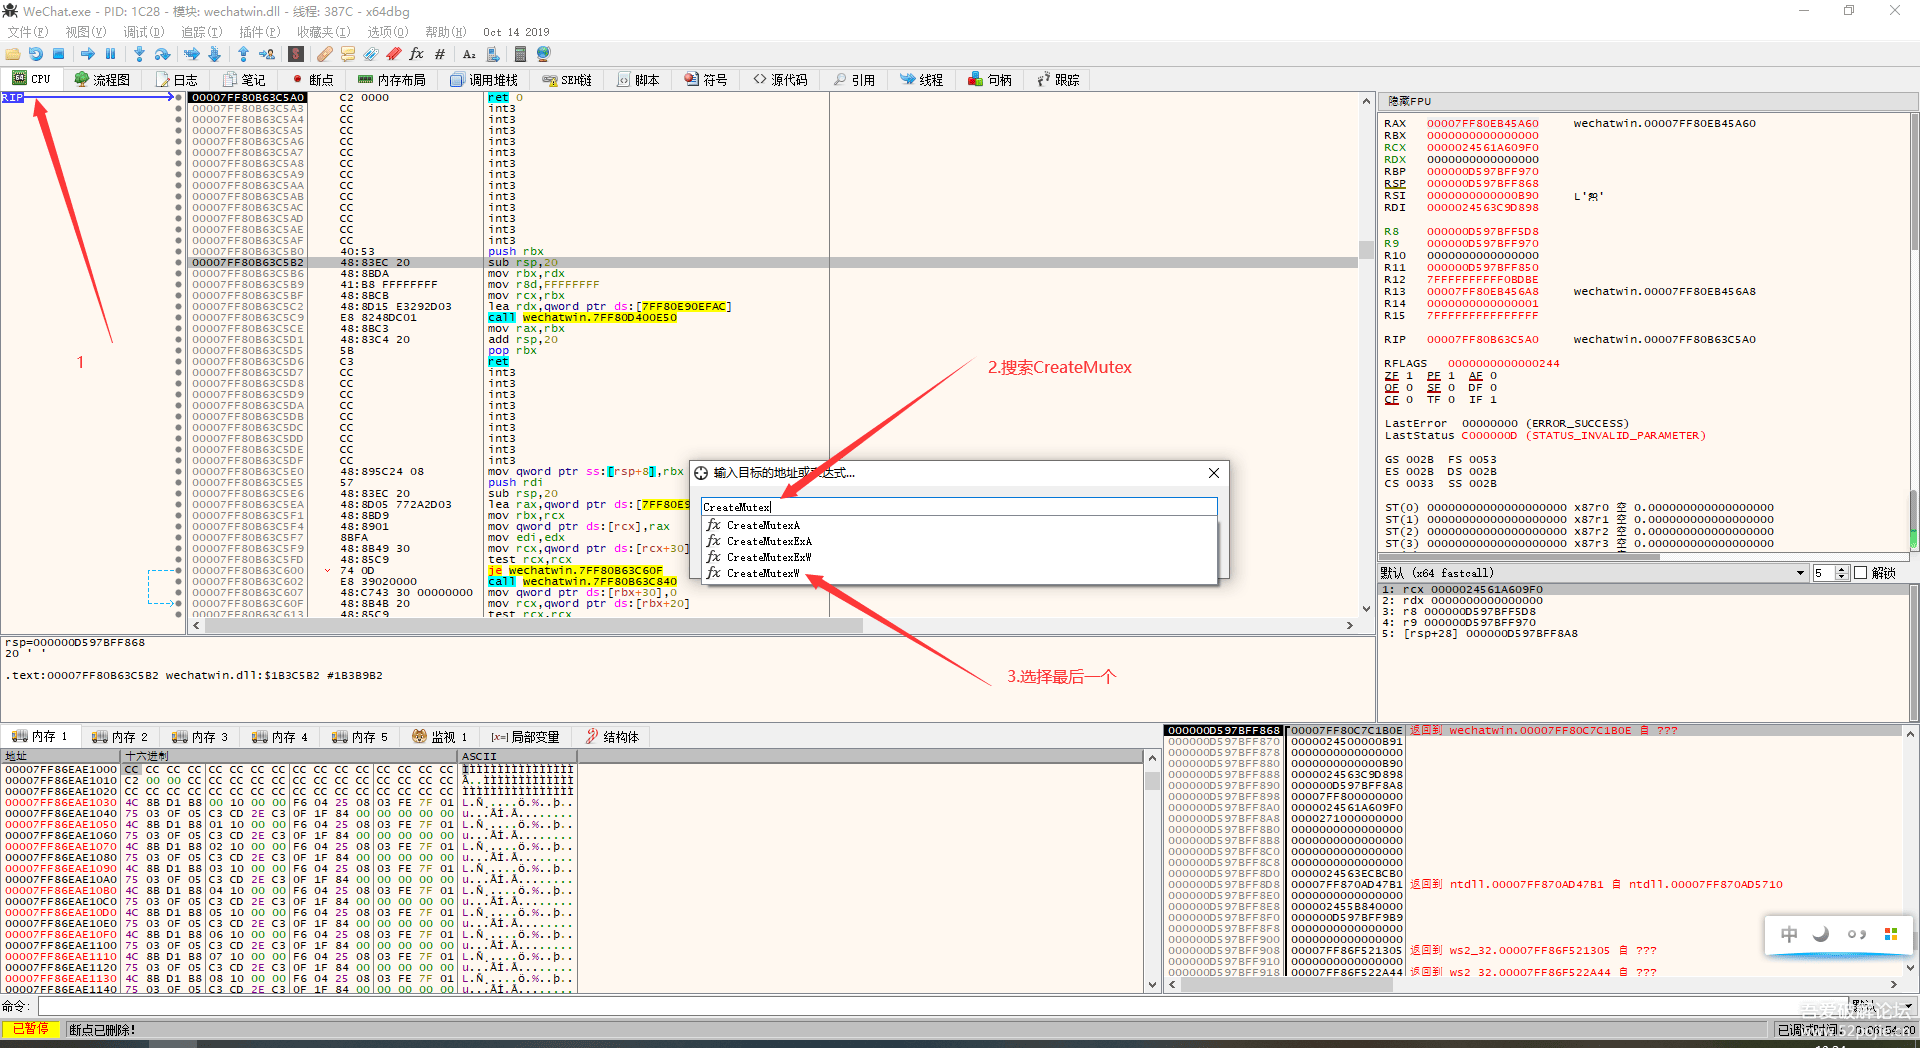Toggle the CF flag value
The image size is (1920, 1048).
[x=1409, y=400]
